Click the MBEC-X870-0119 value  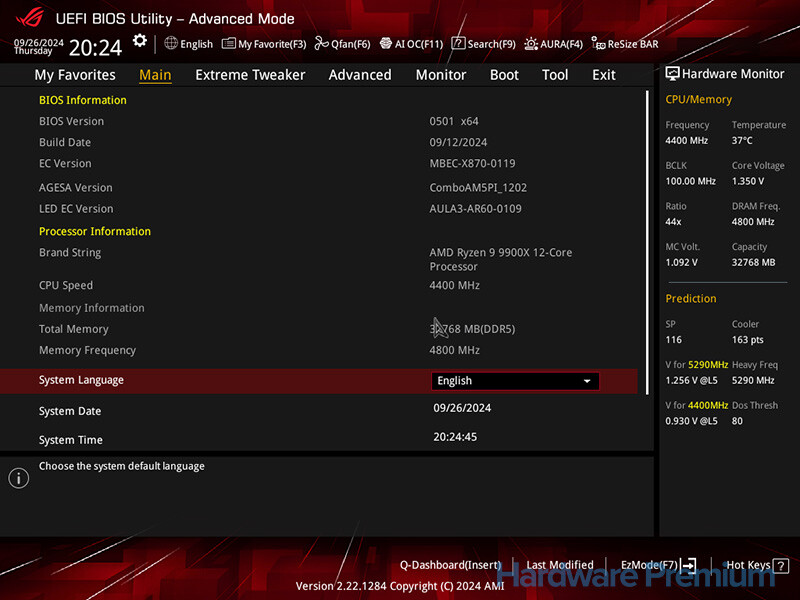(x=472, y=163)
